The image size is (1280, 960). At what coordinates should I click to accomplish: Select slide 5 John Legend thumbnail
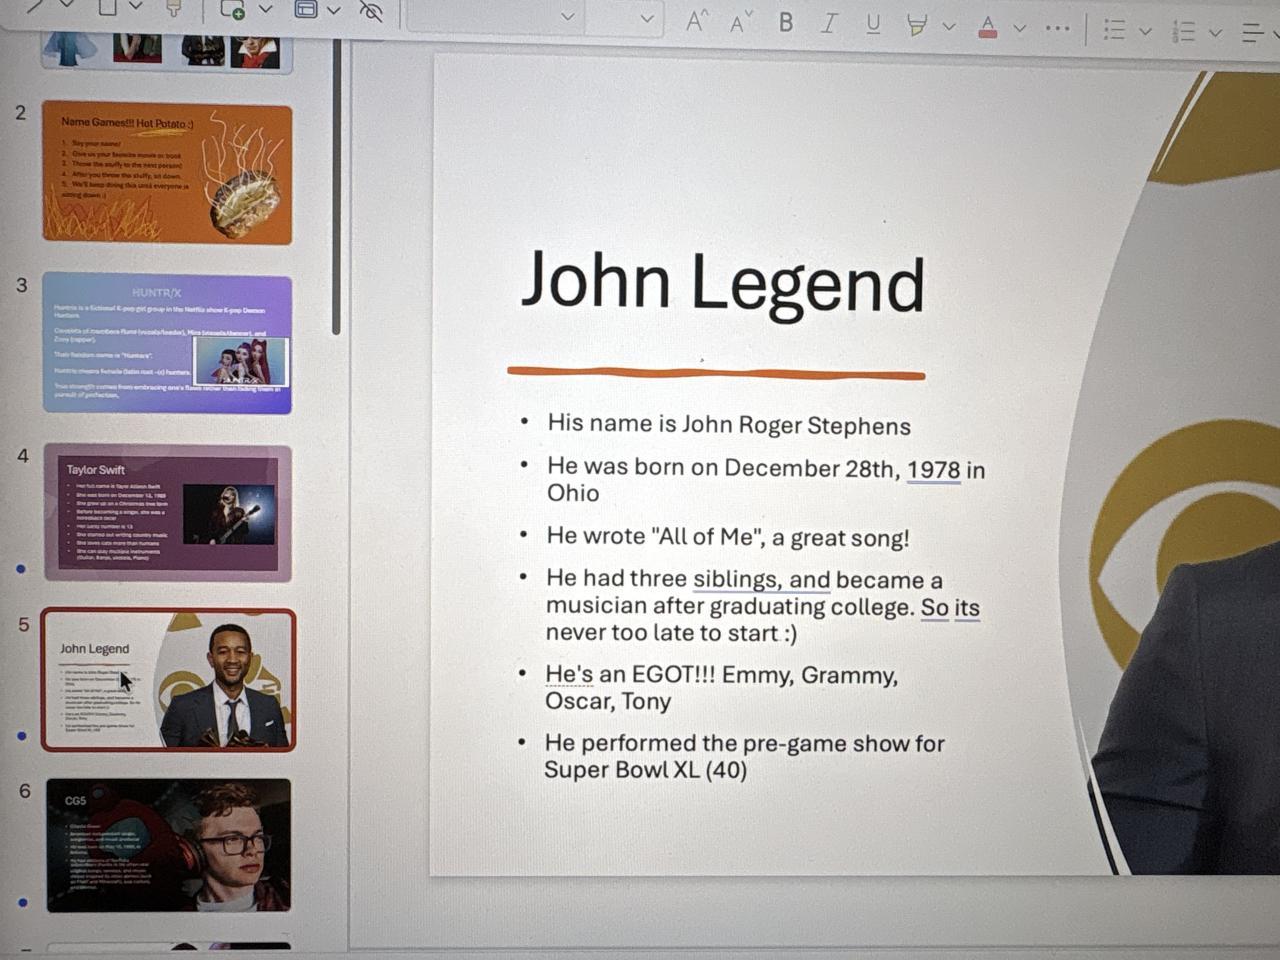(x=168, y=680)
